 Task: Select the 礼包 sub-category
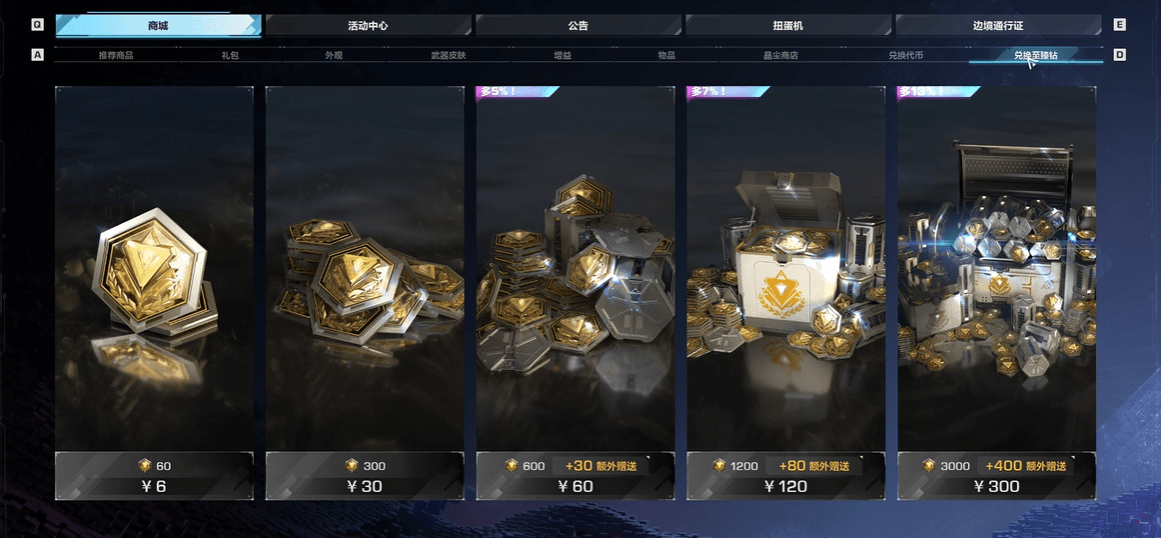click(x=230, y=56)
